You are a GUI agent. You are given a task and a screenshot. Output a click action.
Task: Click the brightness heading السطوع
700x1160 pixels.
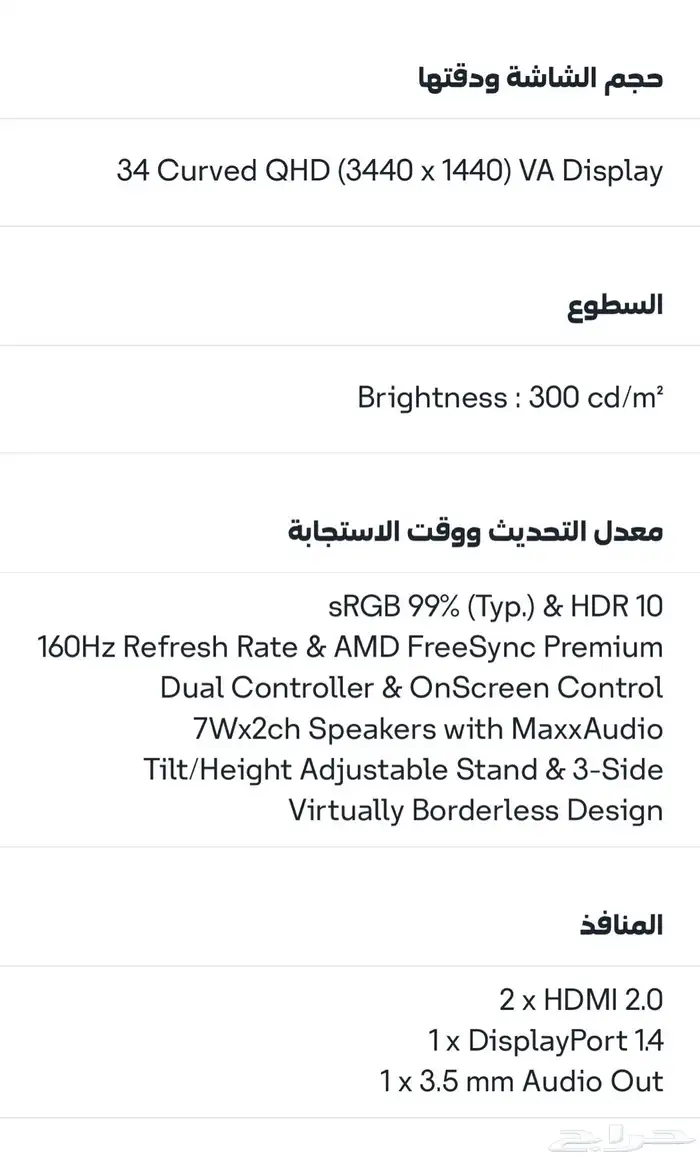point(615,305)
